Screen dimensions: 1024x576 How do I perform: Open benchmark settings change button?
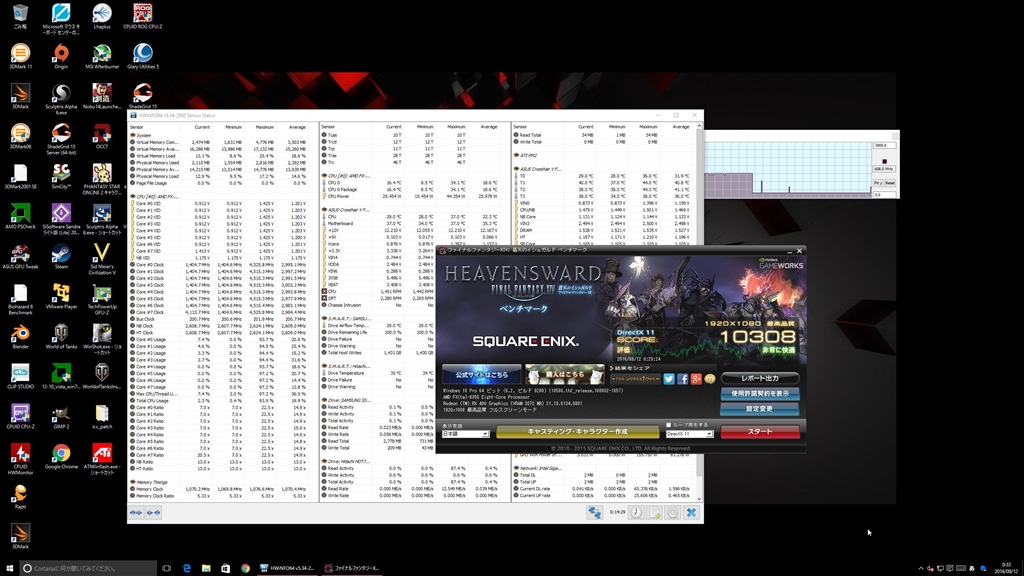click(x=760, y=409)
